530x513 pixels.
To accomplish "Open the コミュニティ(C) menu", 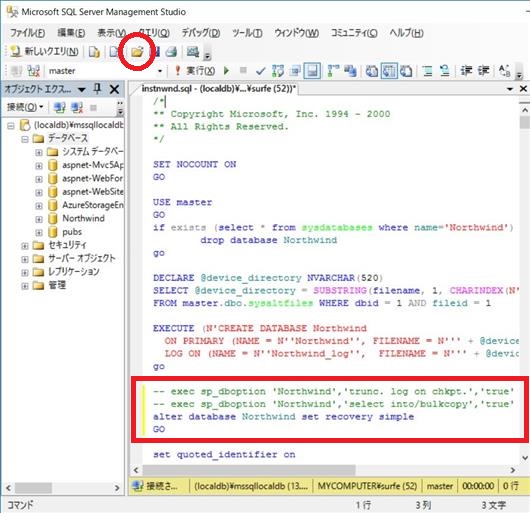I will pyautogui.click(x=354, y=33).
